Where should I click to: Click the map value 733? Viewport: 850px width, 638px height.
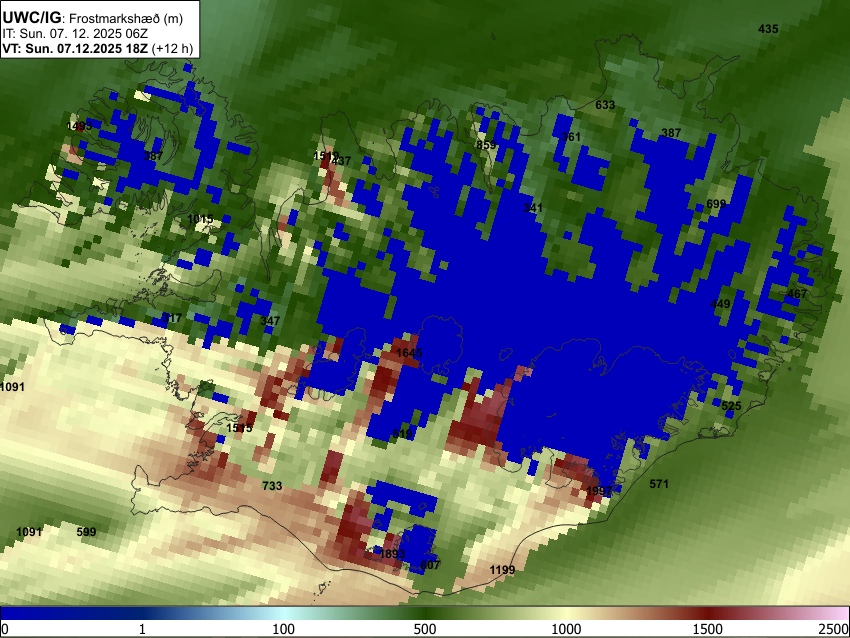pos(272,486)
